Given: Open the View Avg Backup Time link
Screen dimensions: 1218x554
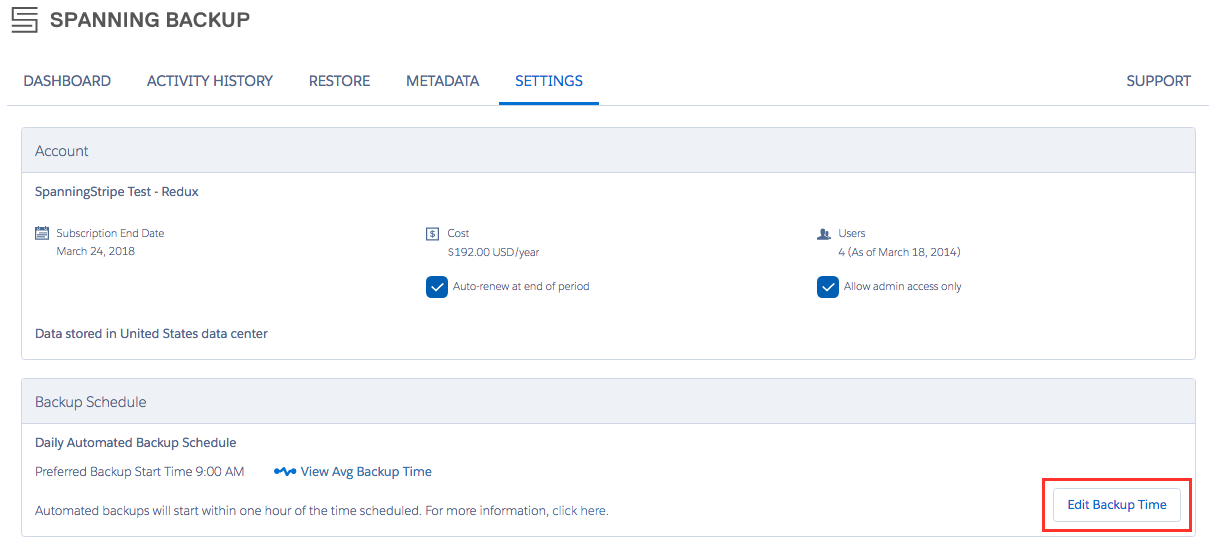Looking at the screenshot, I should (x=366, y=472).
